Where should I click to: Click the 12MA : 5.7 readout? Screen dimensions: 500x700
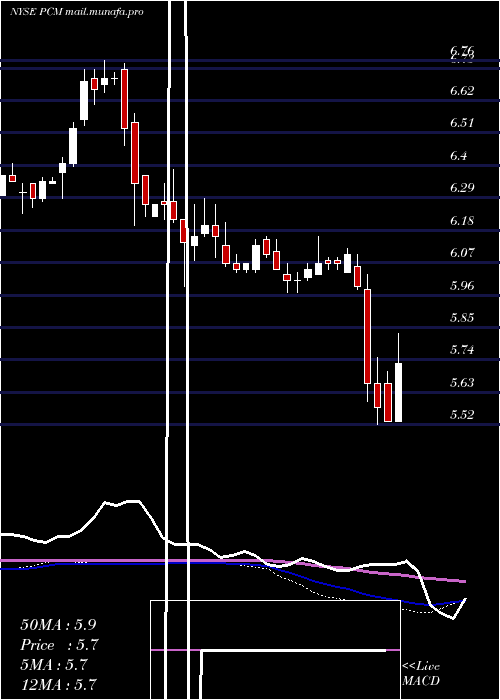(58, 684)
